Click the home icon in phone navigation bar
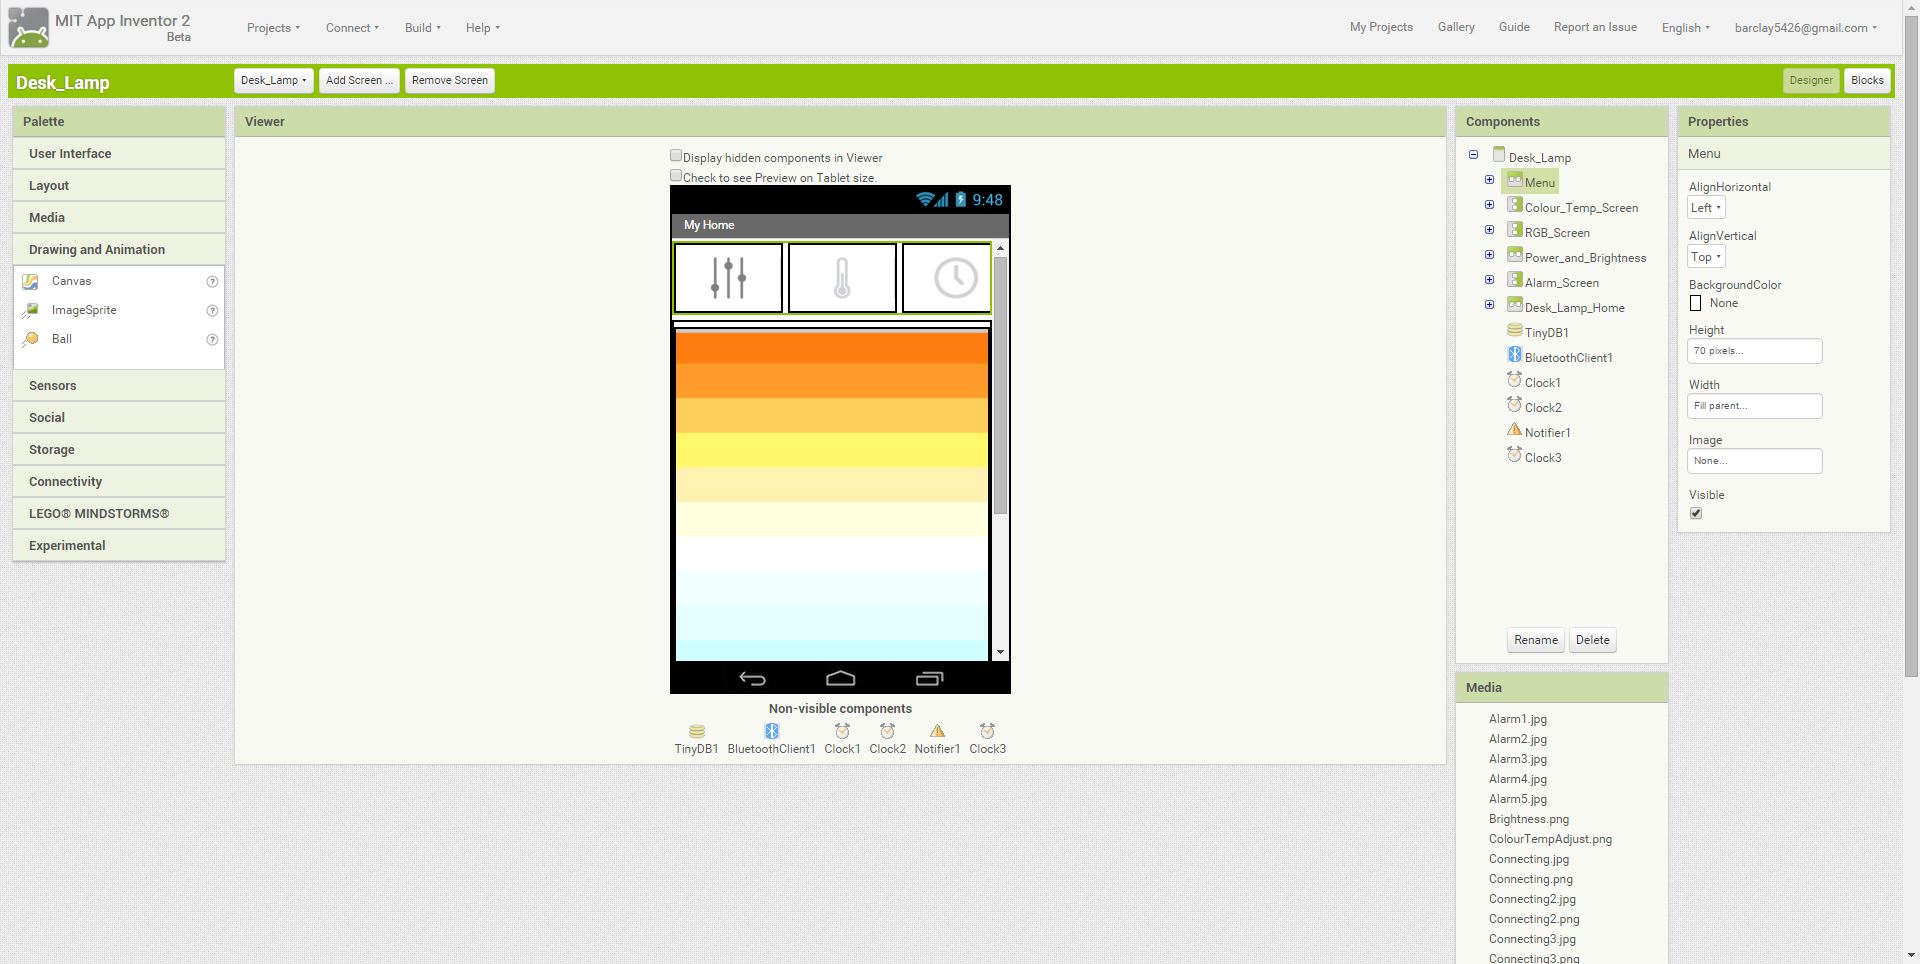 click(x=840, y=679)
